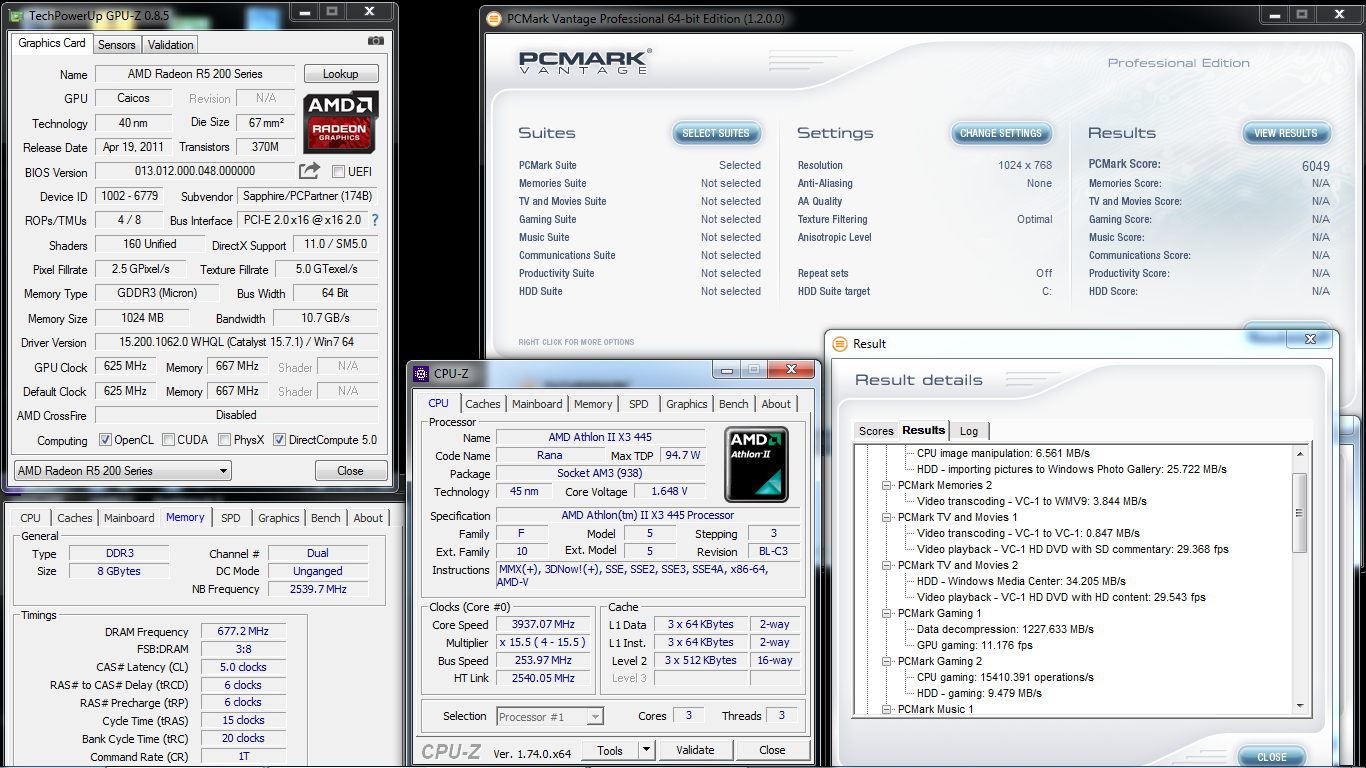Click the 'RIGHT CLICK FOR MORE OPTIONS' text
1366x768 pixels.
(576, 342)
